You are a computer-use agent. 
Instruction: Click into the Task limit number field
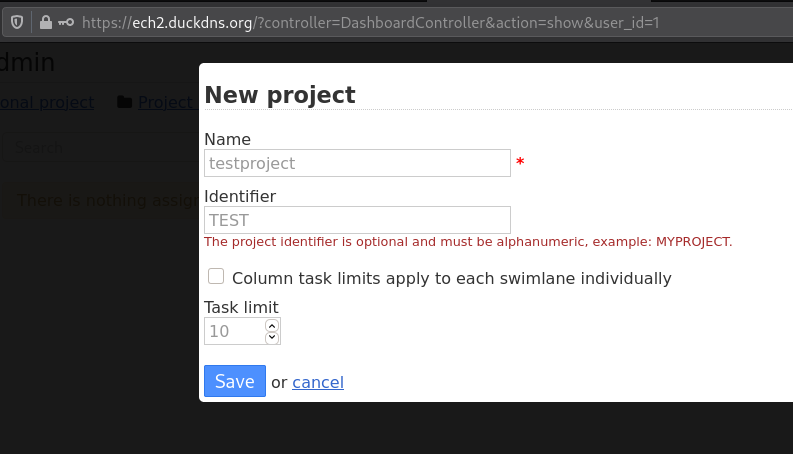pos(235,331)
